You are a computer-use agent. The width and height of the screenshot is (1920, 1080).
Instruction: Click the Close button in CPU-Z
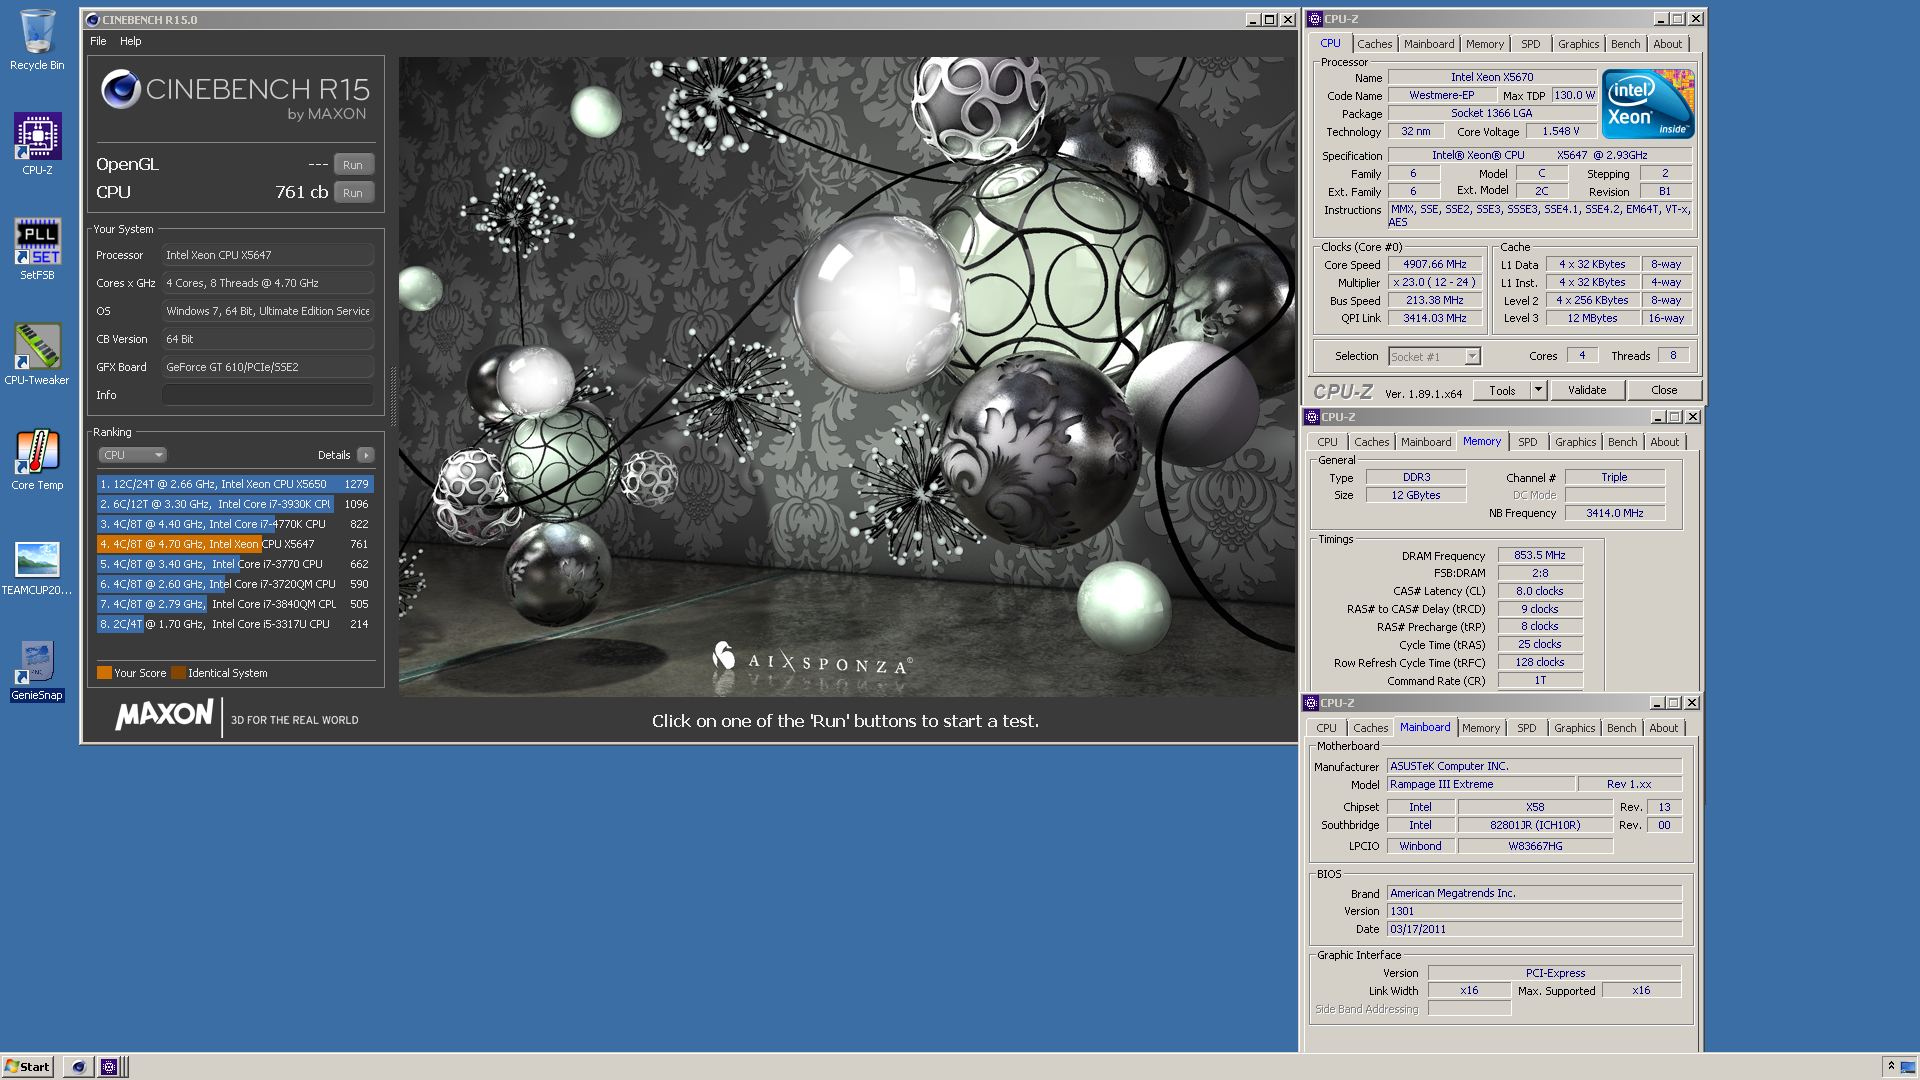(x=1664, y=391)
